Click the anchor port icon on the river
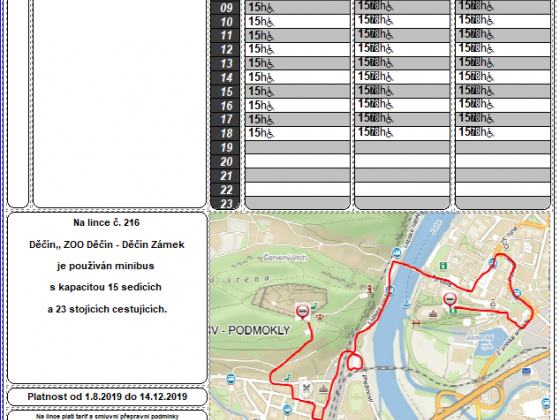This screenshot has width=560, height=420. (406, 303)
